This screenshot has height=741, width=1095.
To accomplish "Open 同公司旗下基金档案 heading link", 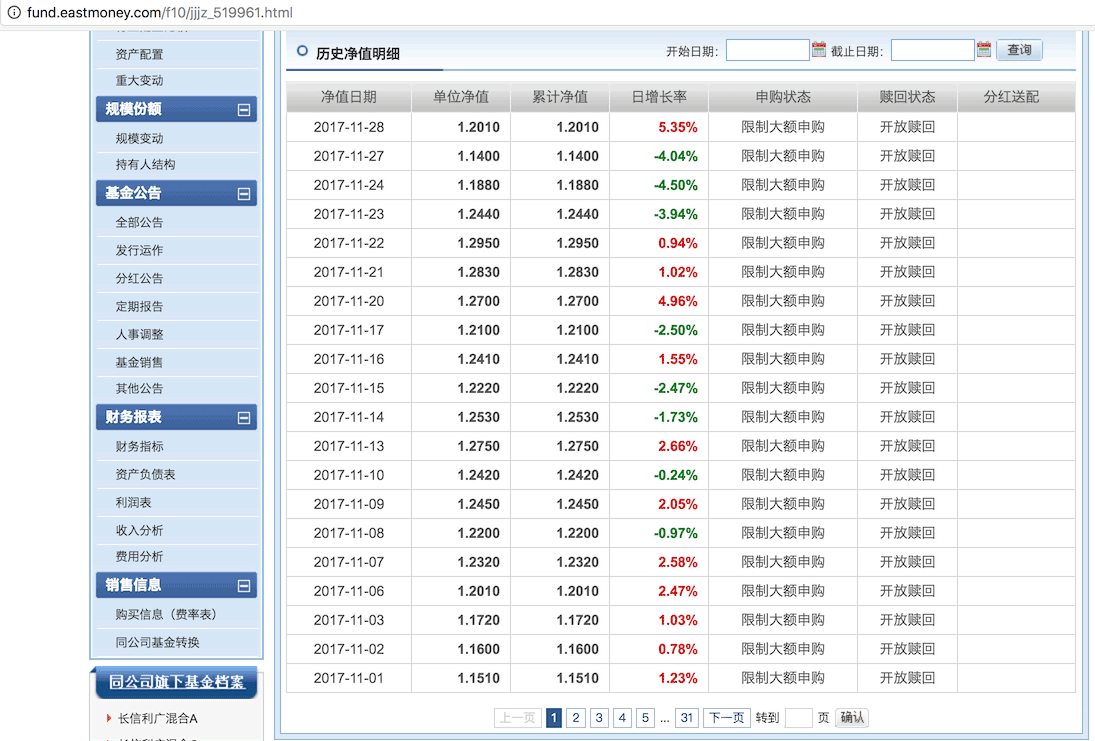I will (177, 682).
